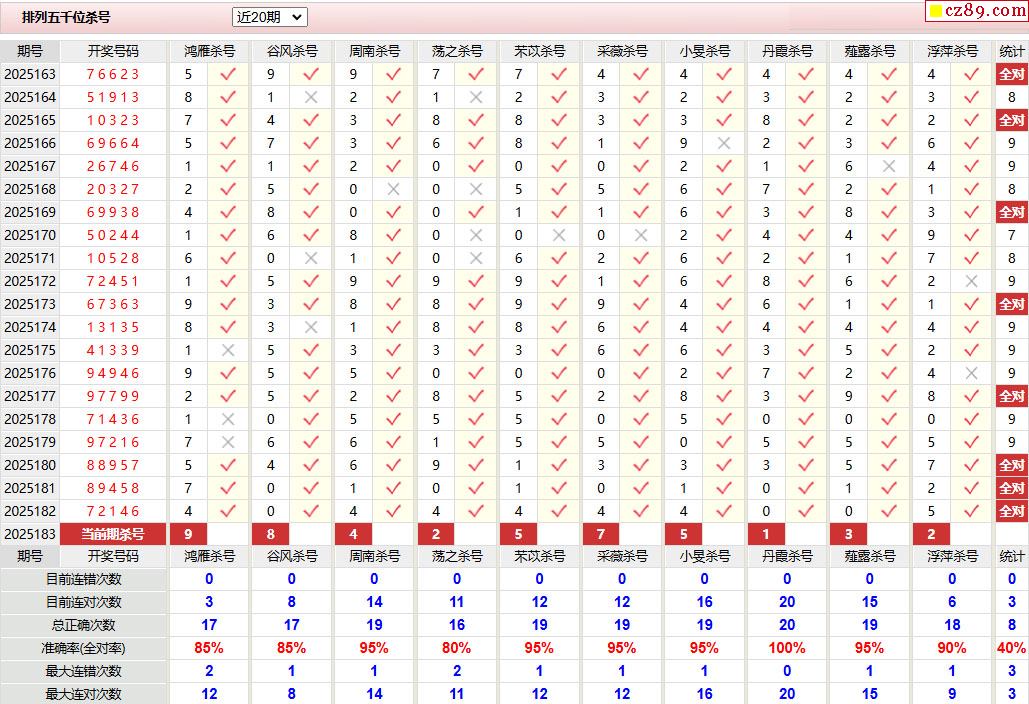Viewport: 1029px width, 704px height.
Task: Click the period number 2025163
Action: pyautogui.click(x=30, y=74)
